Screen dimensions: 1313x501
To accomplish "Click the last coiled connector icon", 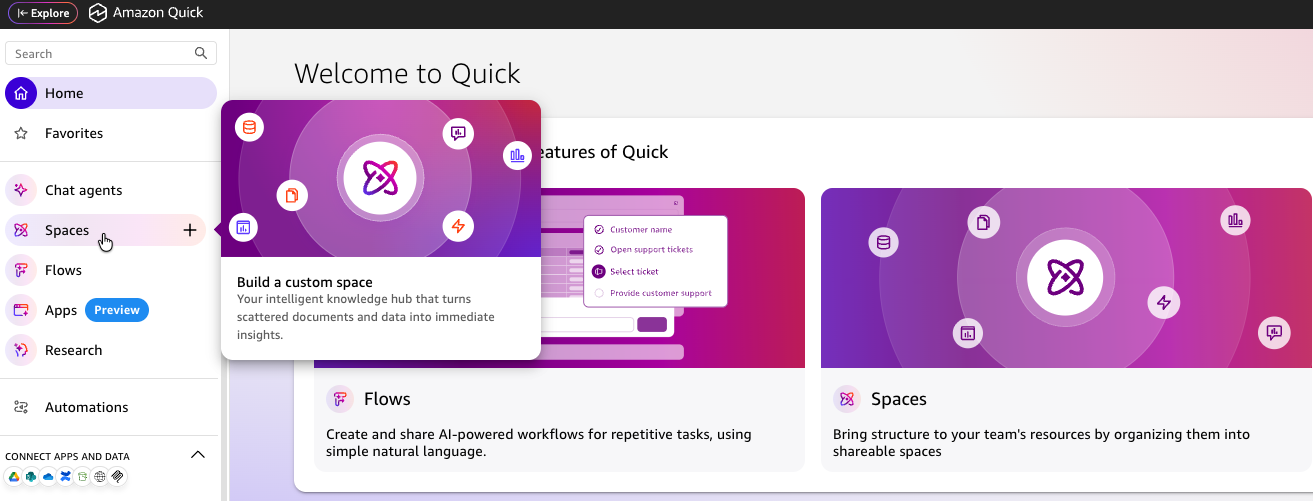I will coord(117,477).
